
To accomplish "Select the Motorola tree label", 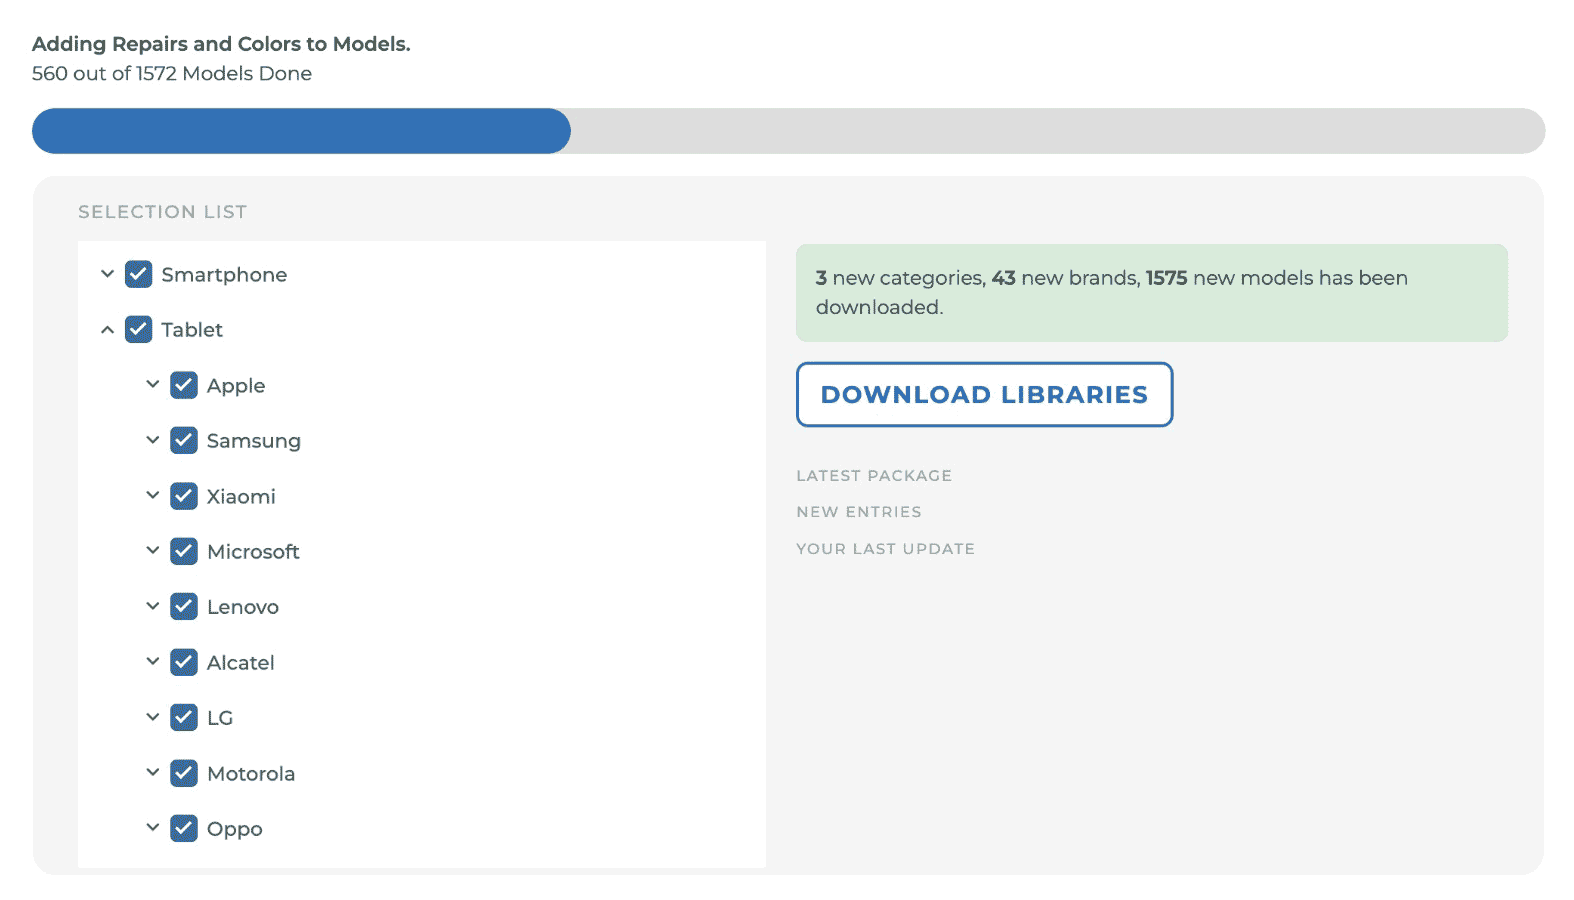I will 251,773.
